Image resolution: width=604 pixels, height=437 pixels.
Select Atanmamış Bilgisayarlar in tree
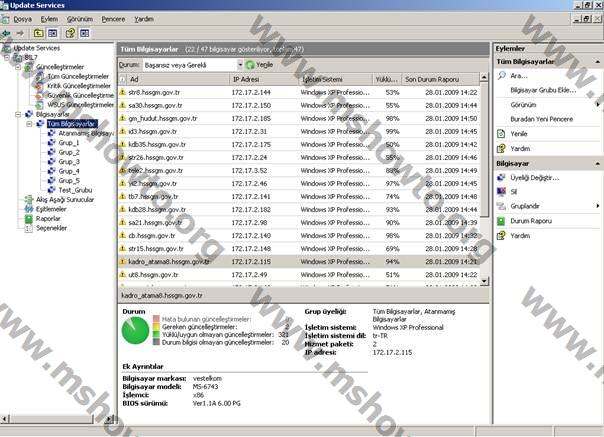tap(86, 133)
